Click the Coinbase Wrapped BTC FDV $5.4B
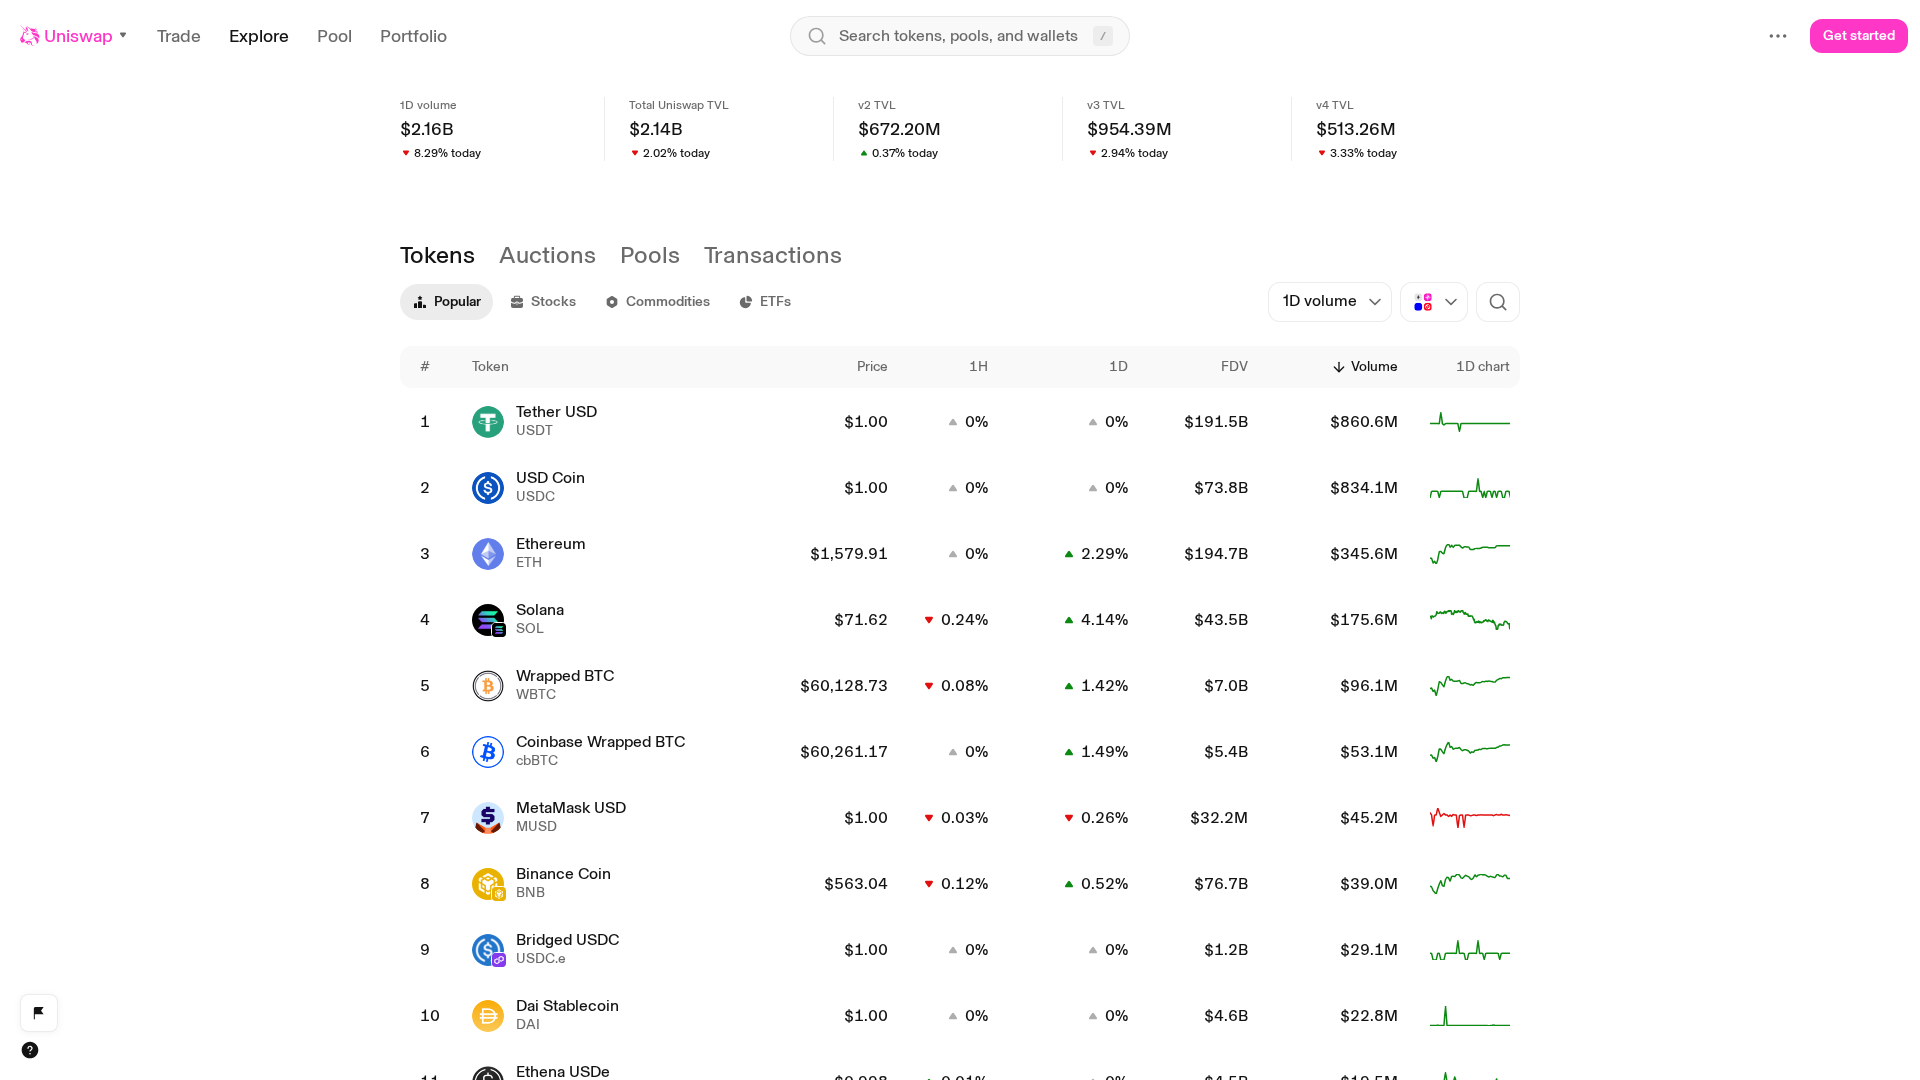This screenshot has height=1080, width=1920. tap(1226, 752)
